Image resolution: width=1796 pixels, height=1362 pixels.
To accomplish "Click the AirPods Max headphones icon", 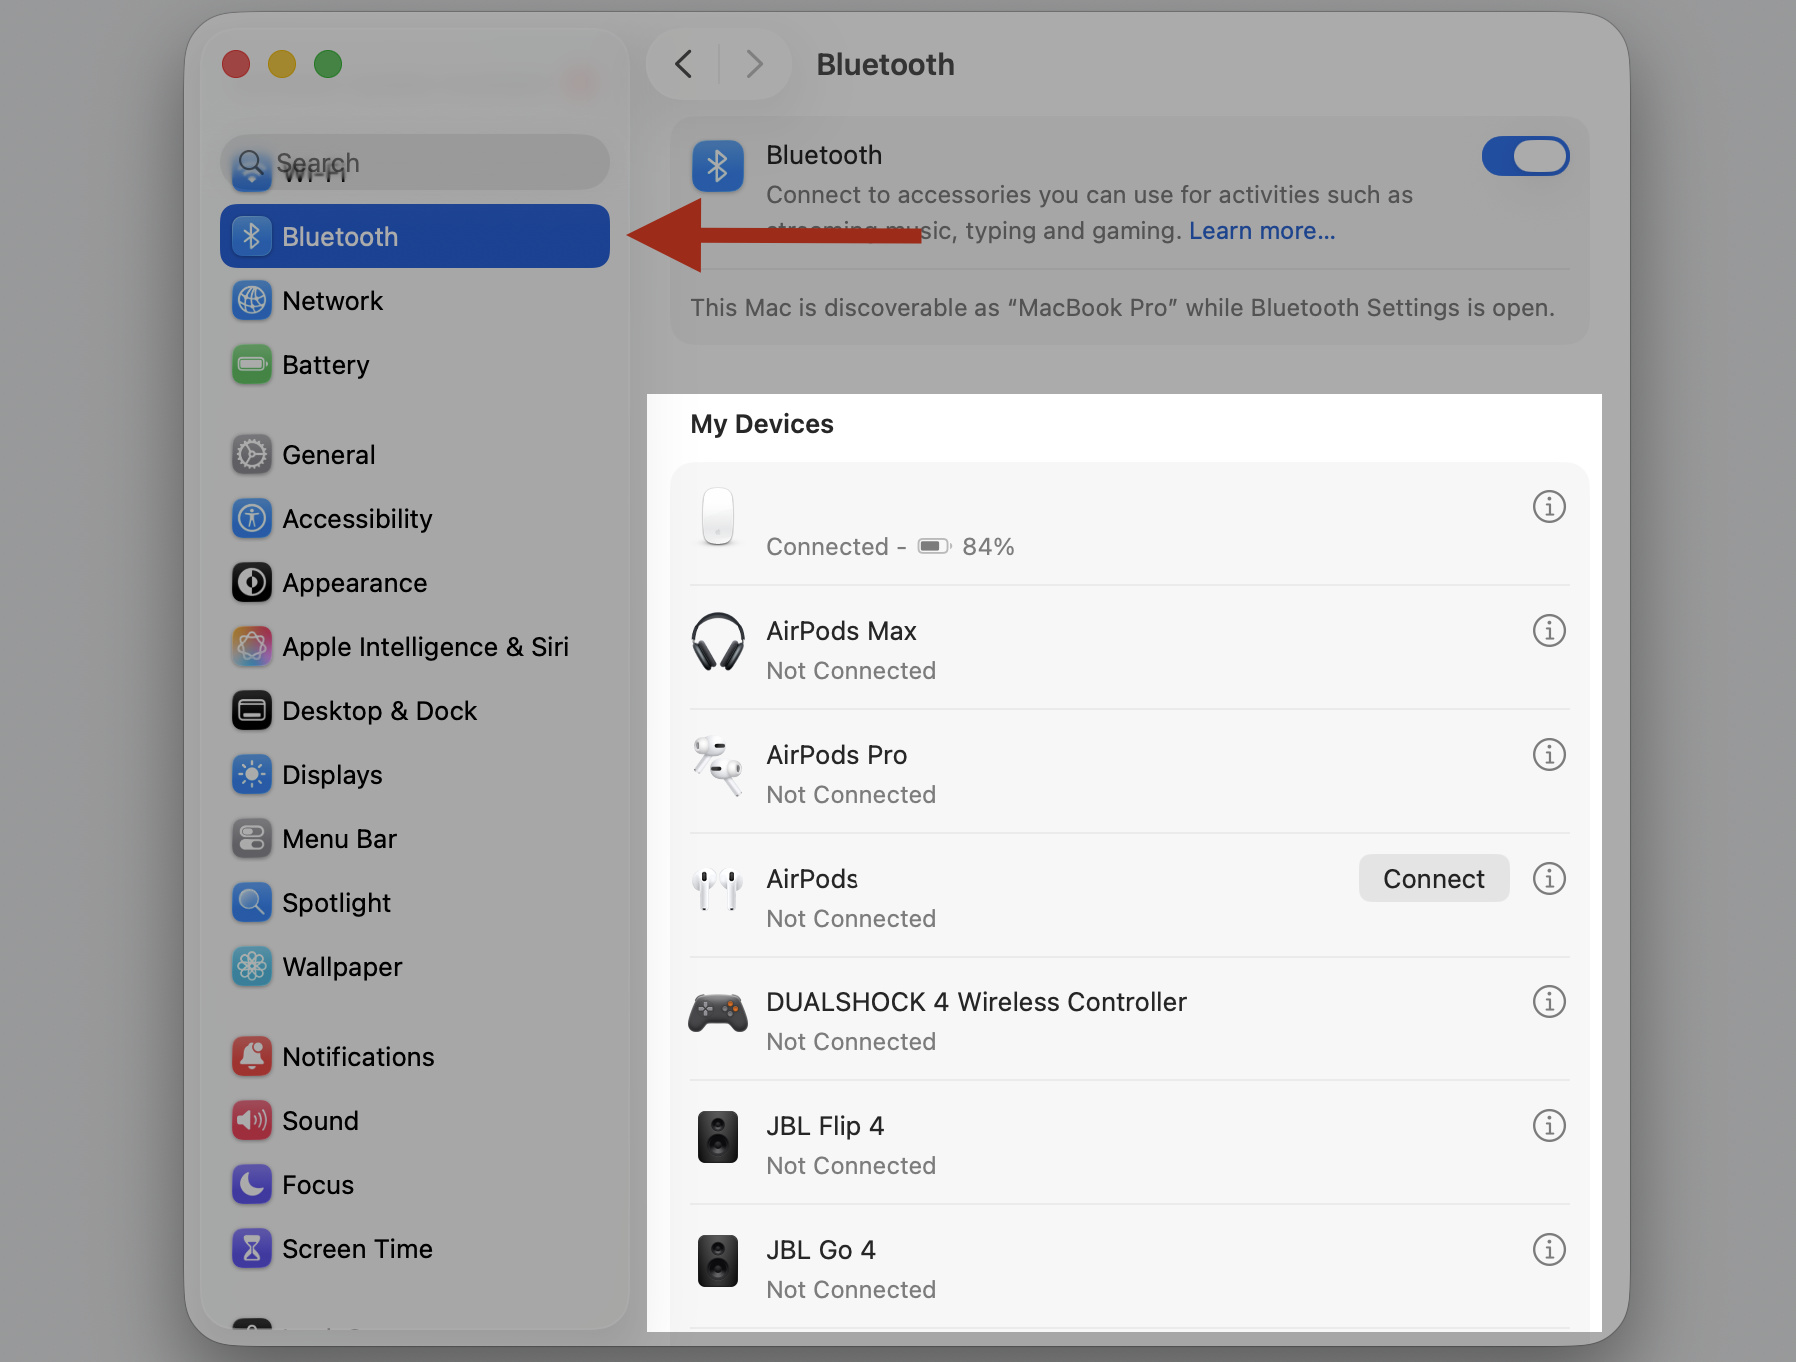I will [718, 642].
